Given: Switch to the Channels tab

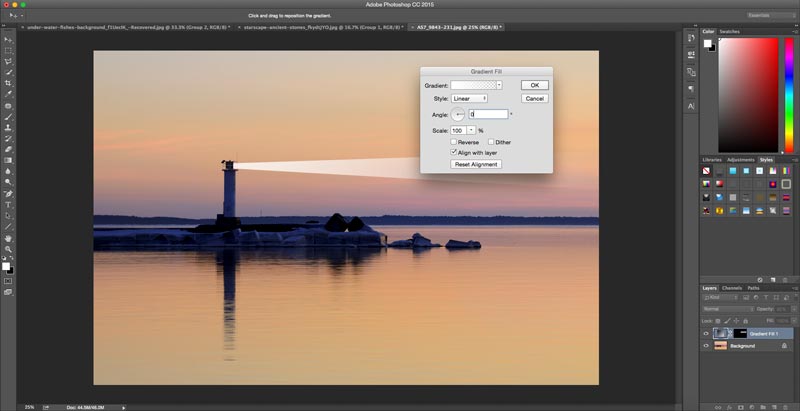Looking at the screenshot, I should click(x=732, y=288).
